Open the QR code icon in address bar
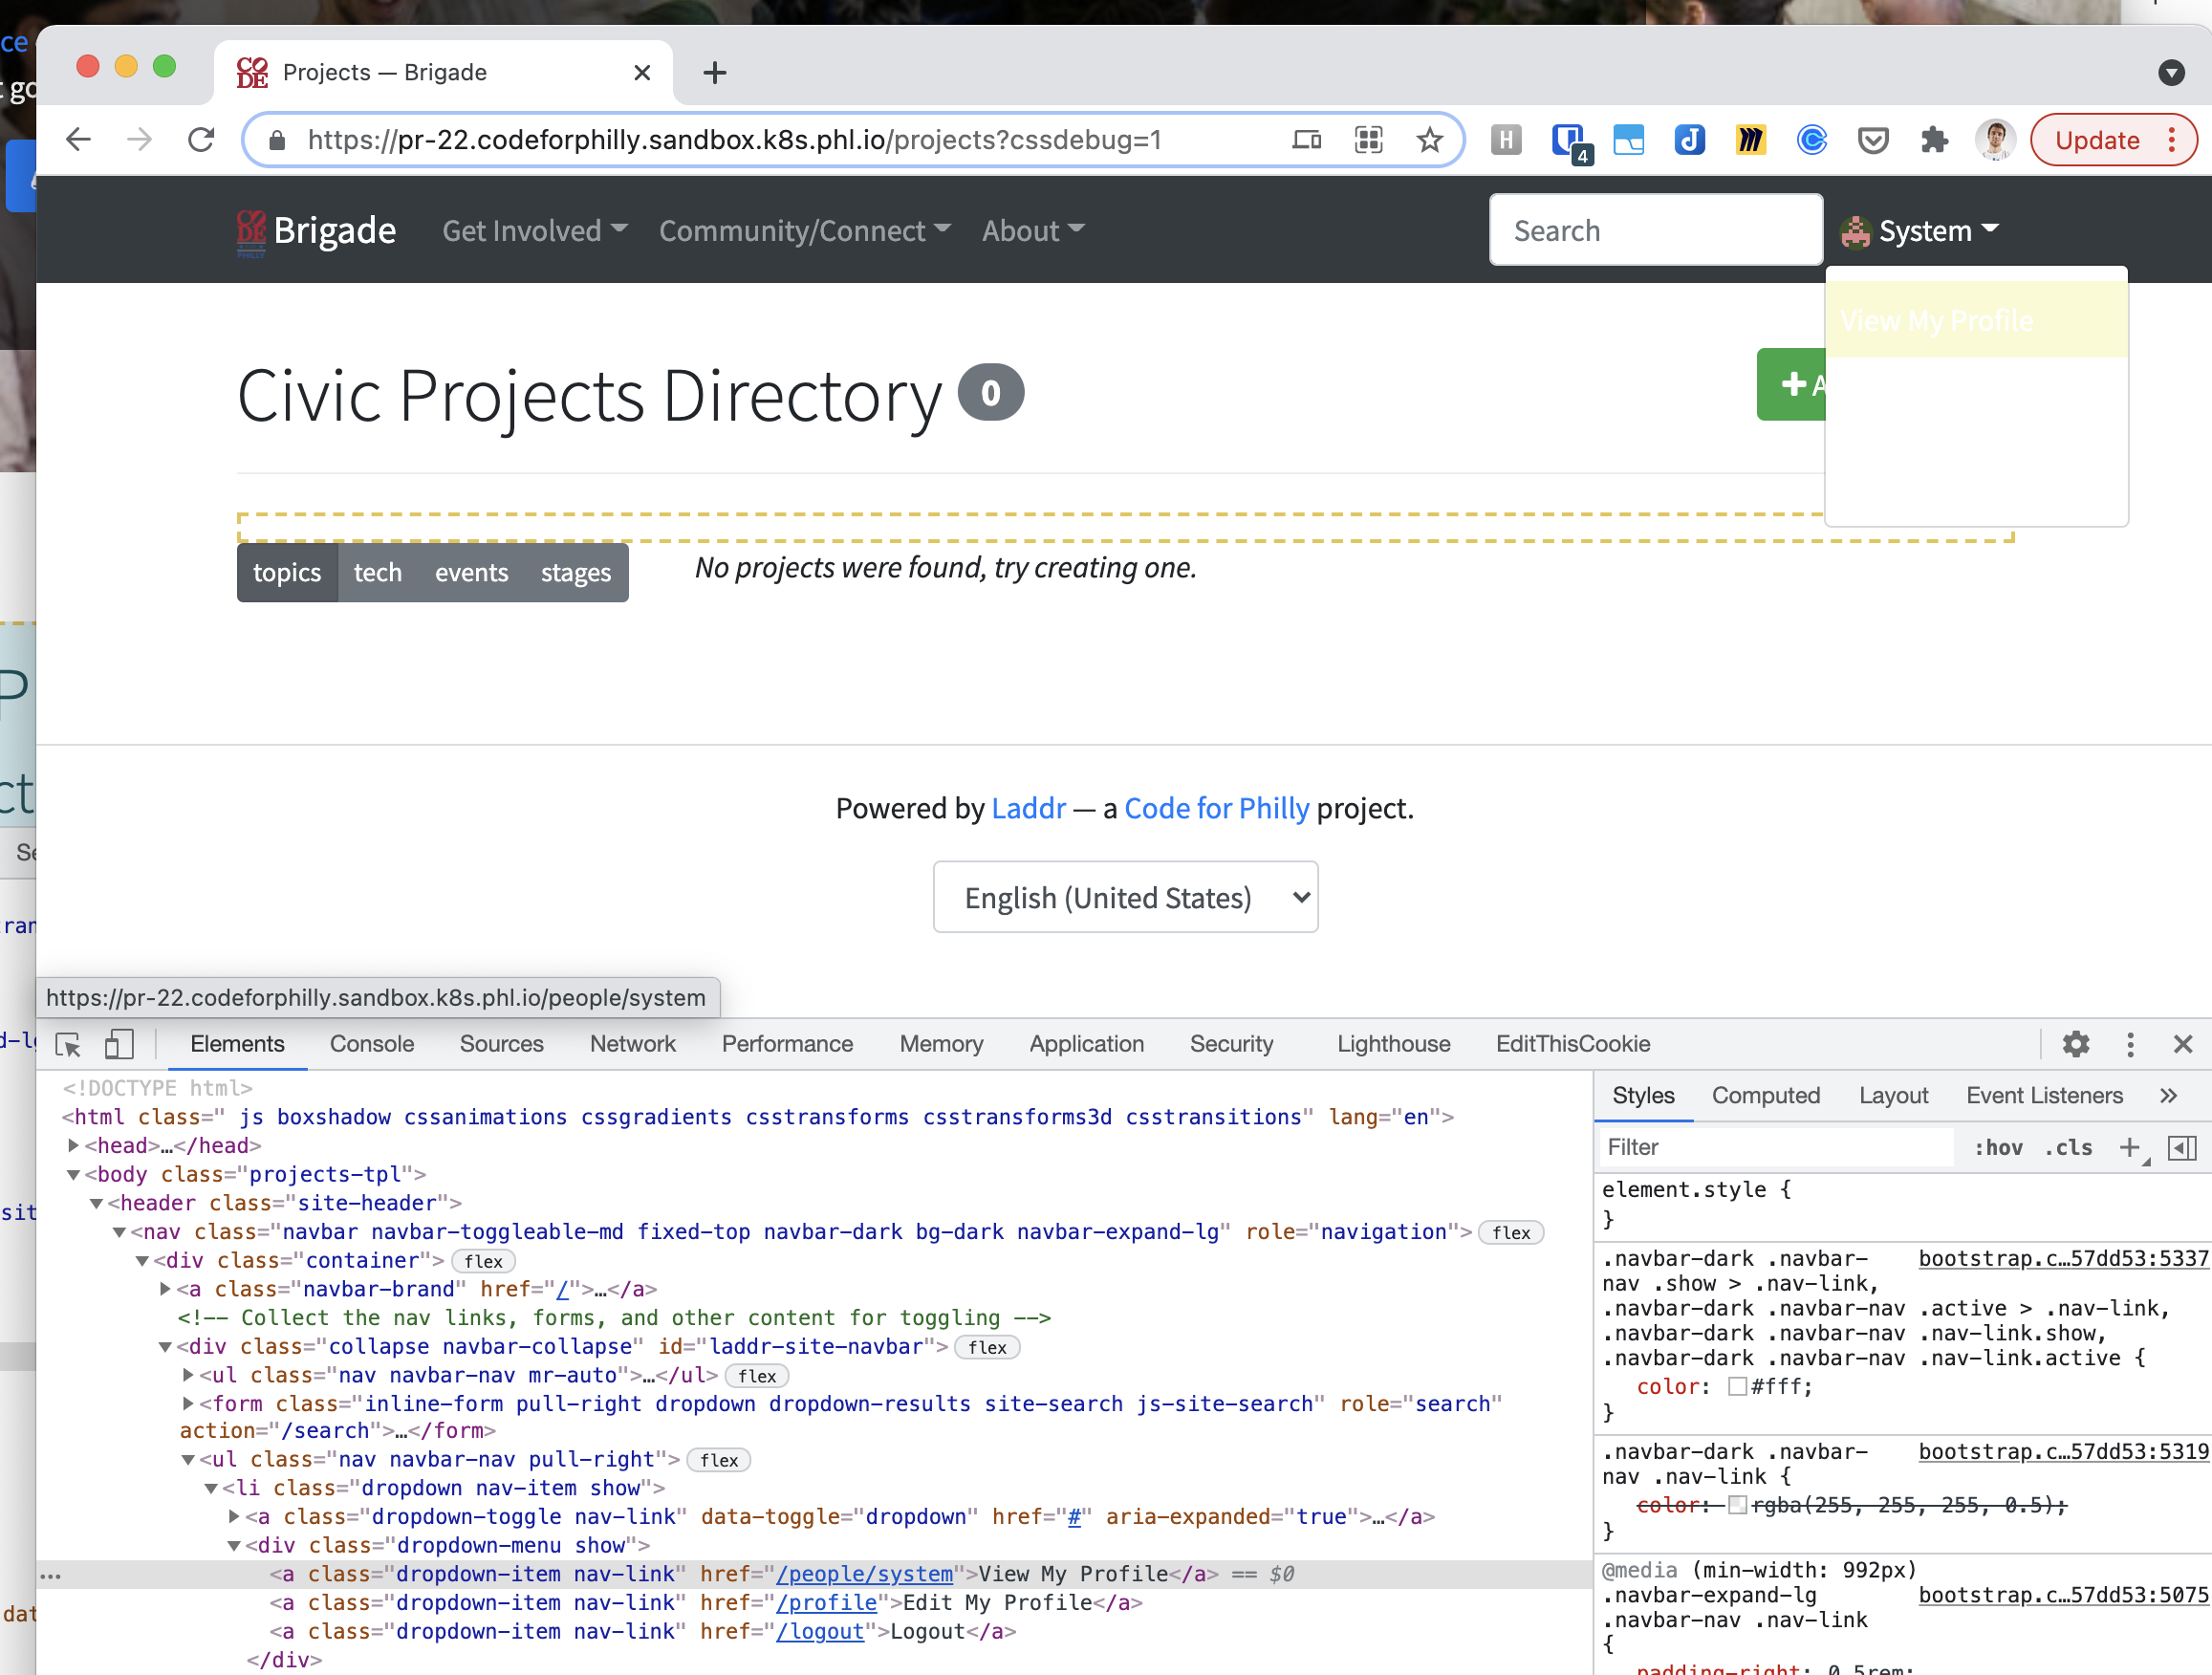Viewport: 2212px width, 1675px height. pos(1368,140)
